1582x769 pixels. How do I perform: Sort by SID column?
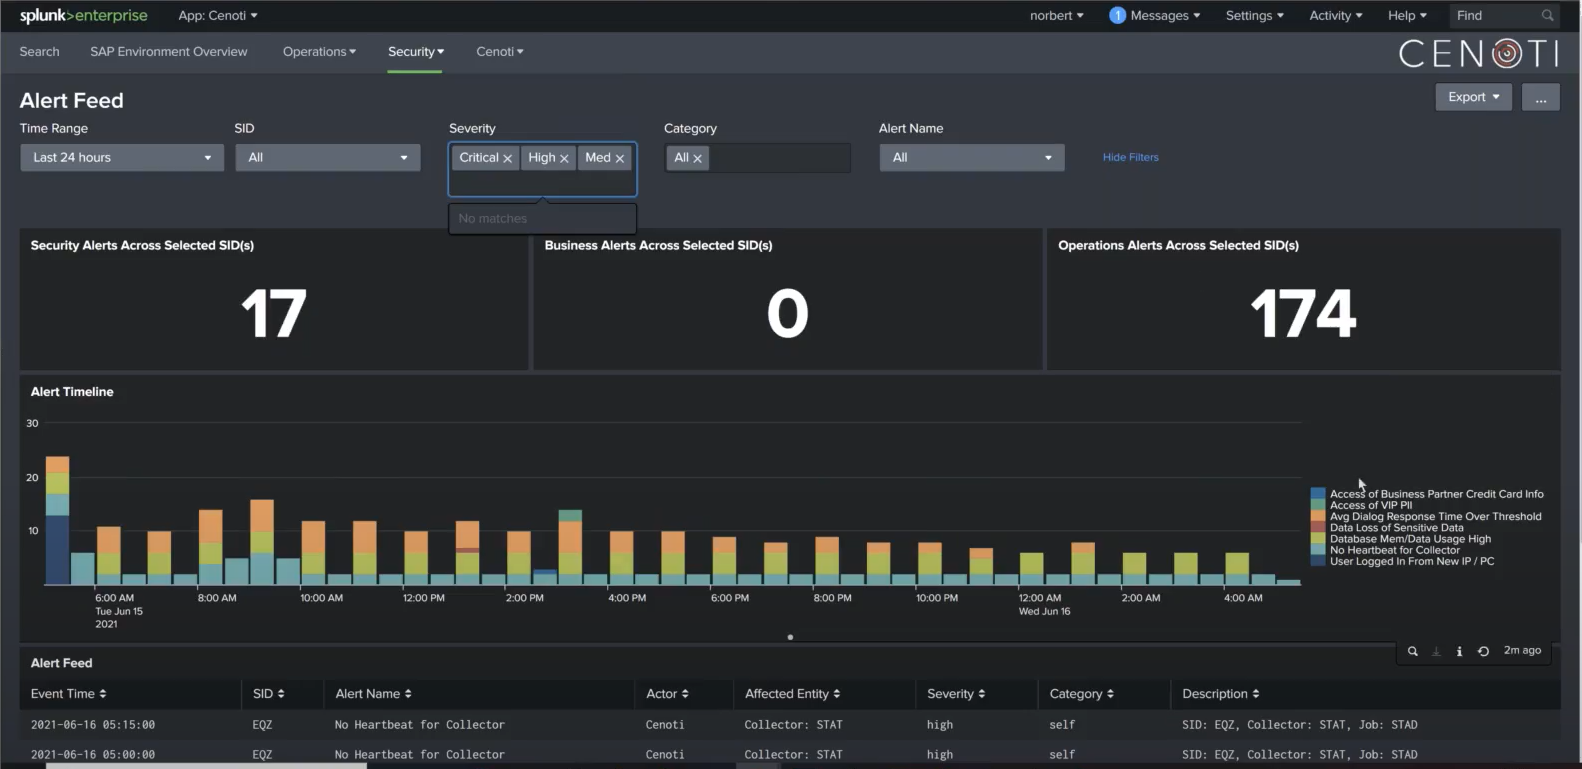coord(268,694)
